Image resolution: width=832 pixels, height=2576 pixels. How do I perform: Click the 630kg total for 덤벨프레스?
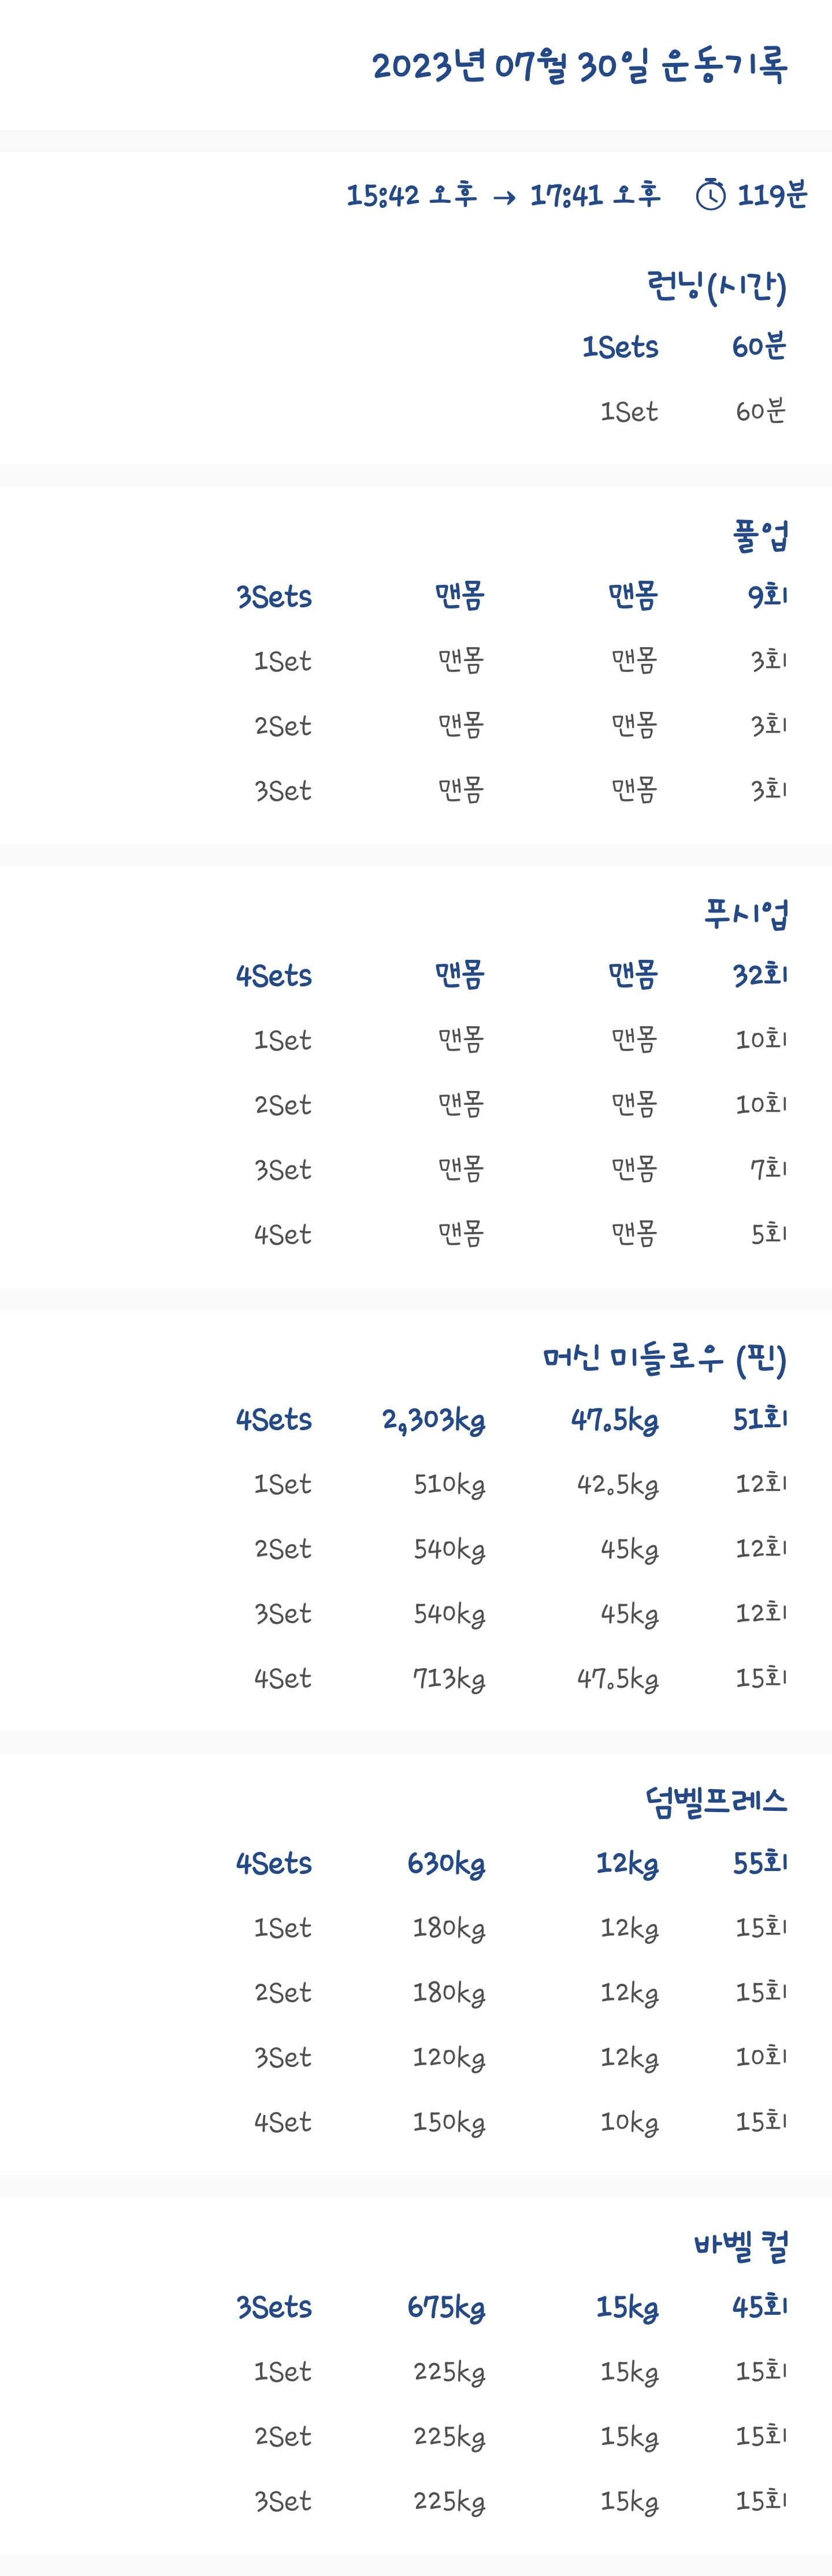(x=445, y=1864)
